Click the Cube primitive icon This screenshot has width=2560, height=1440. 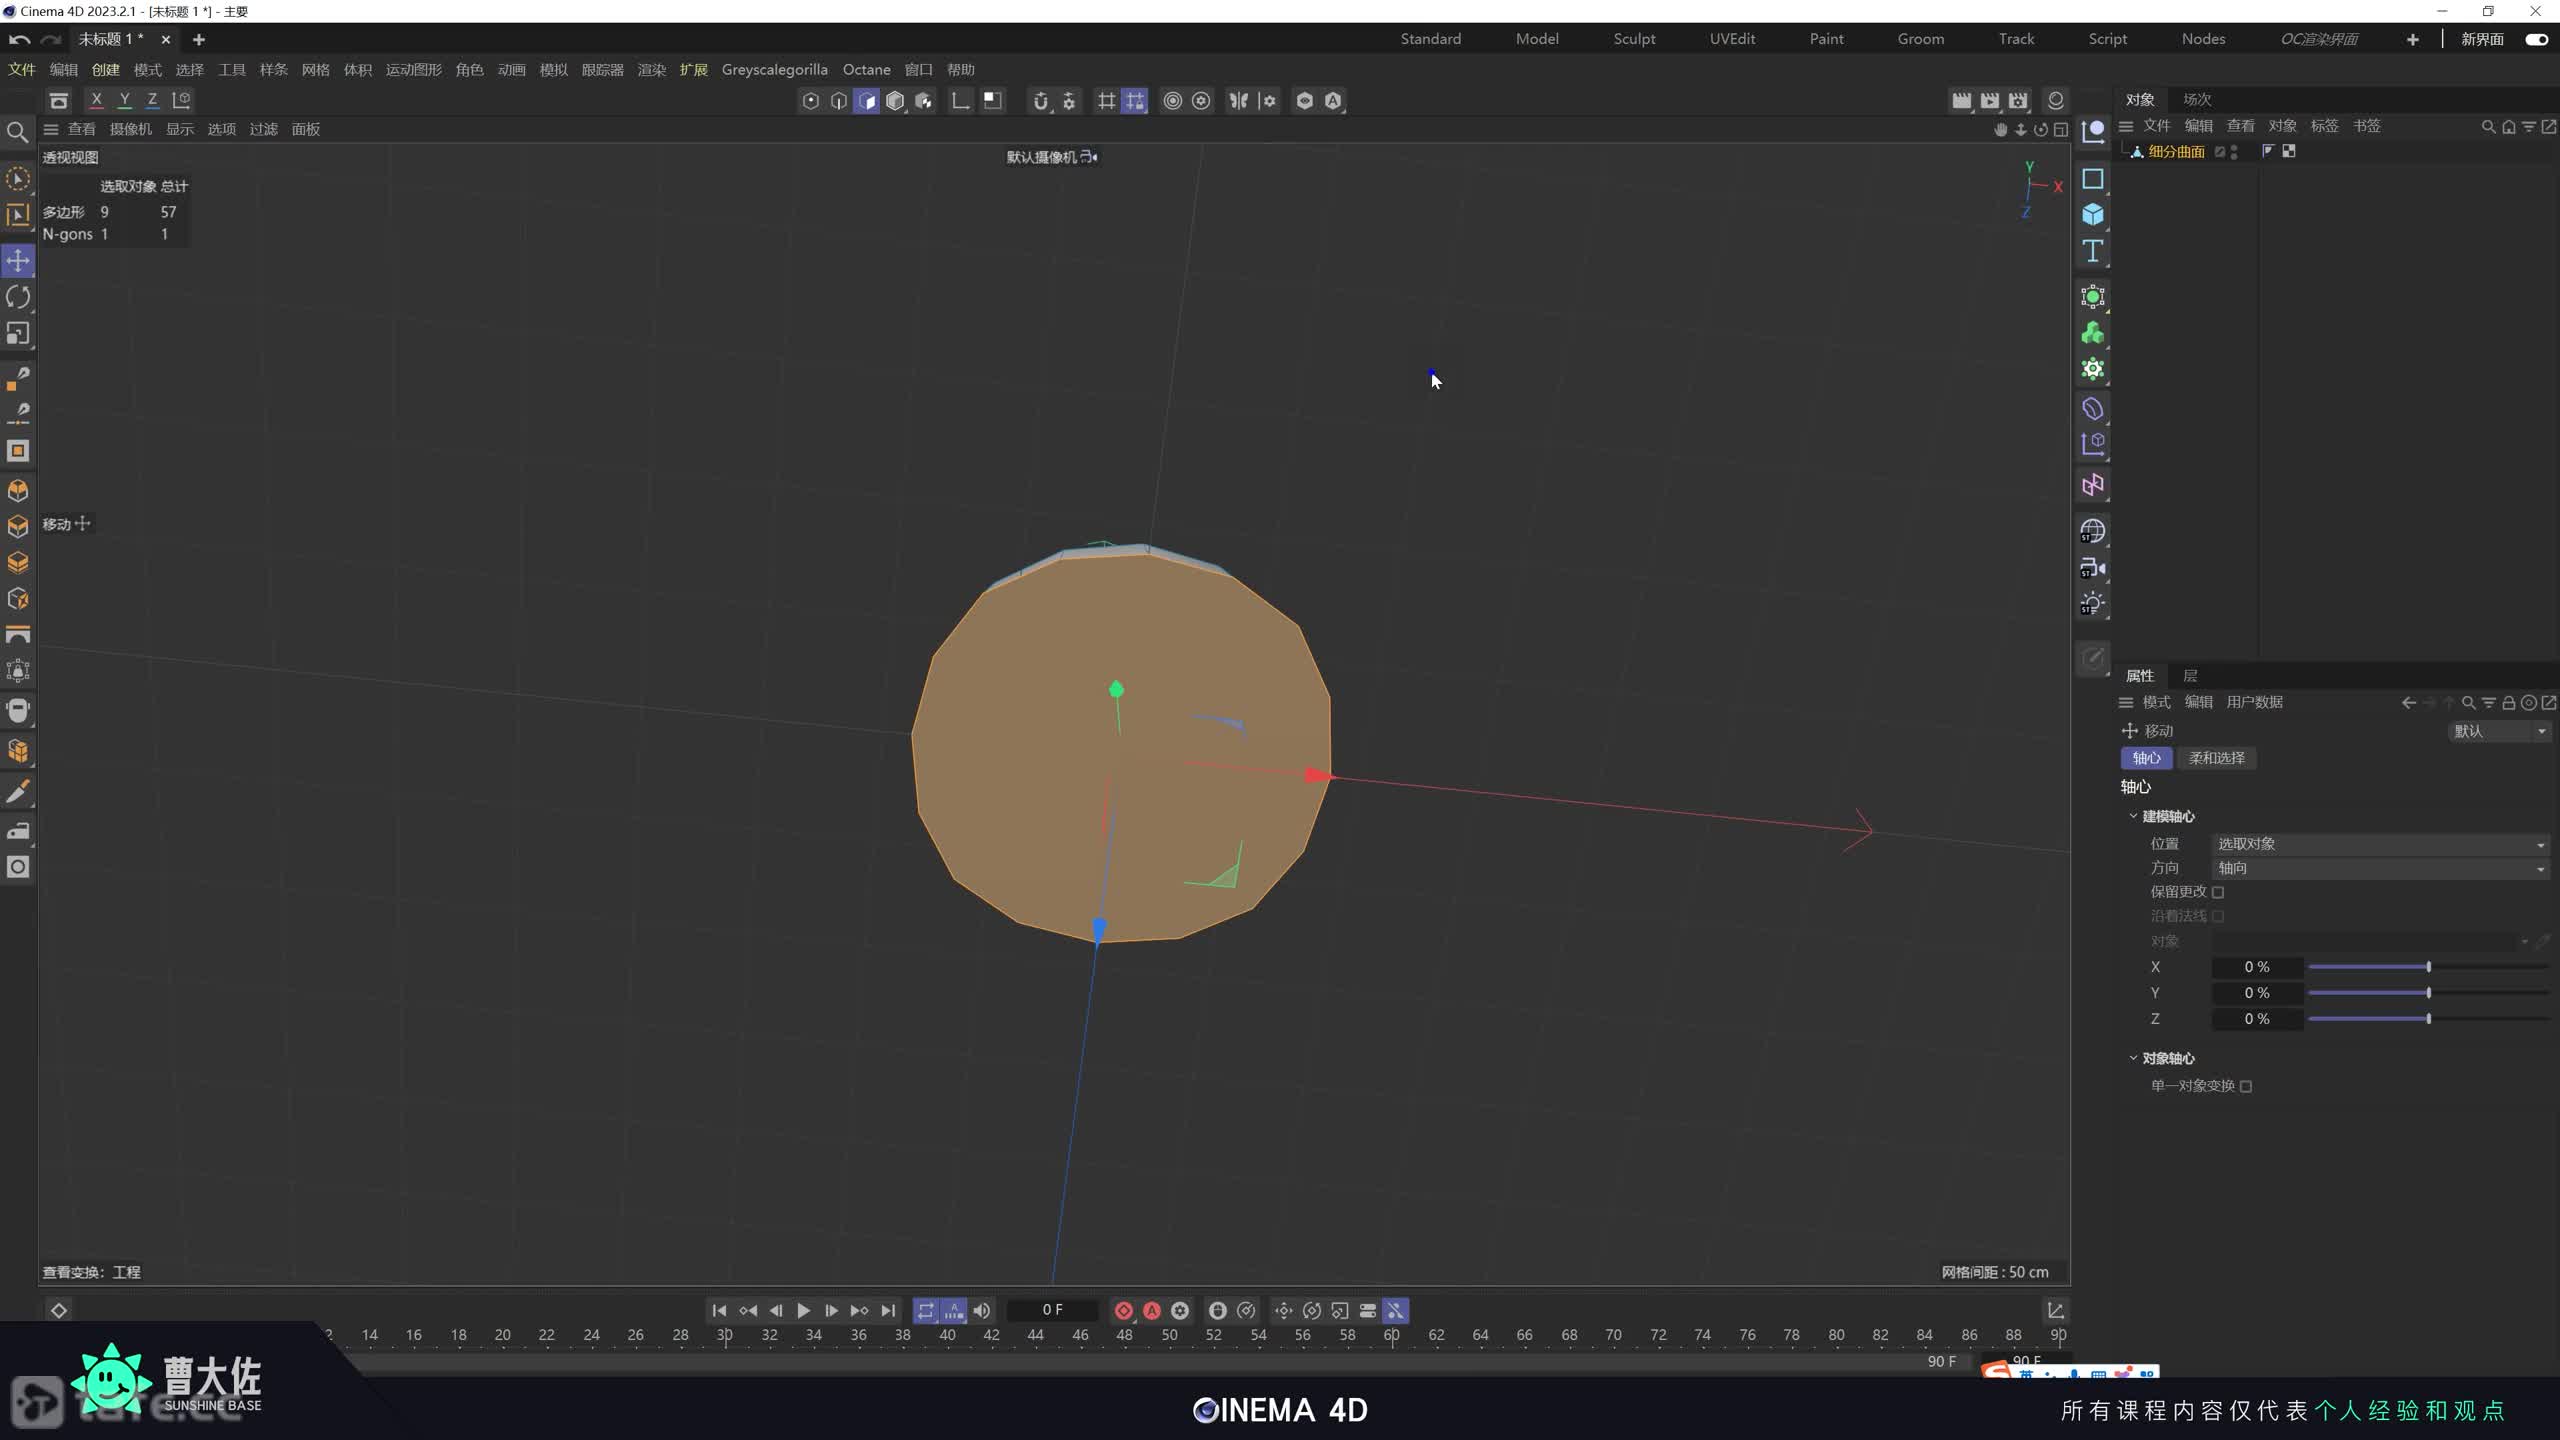point(2092,215)
